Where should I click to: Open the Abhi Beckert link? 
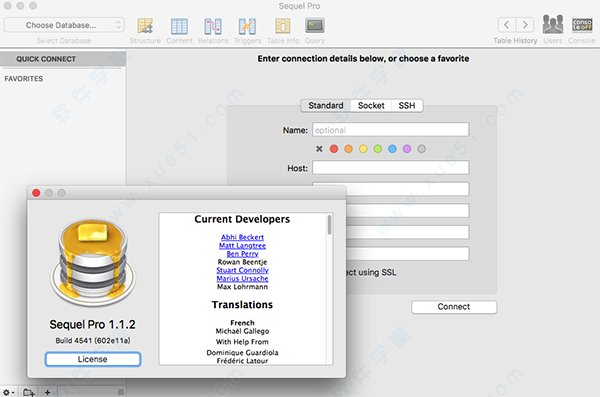point(242,237)
